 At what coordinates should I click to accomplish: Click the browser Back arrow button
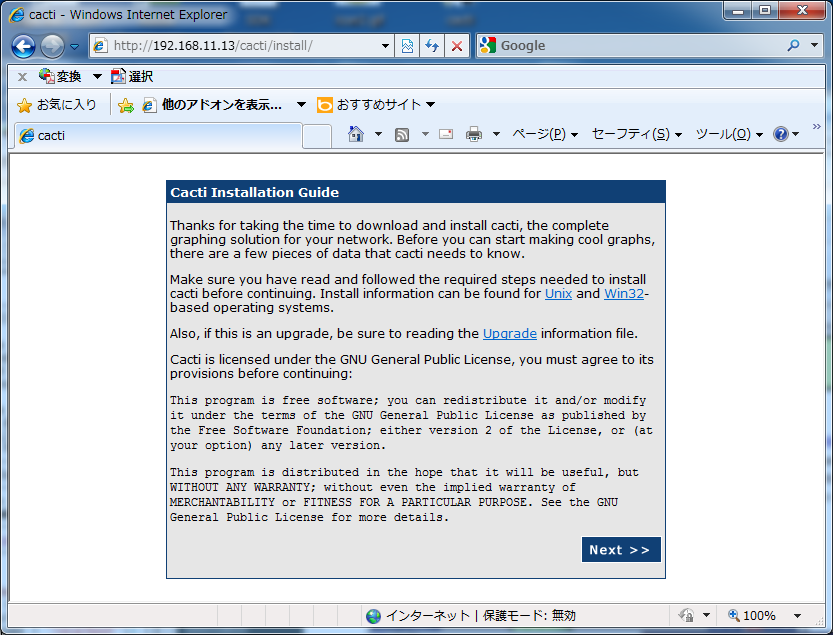[x=24, y=46]
